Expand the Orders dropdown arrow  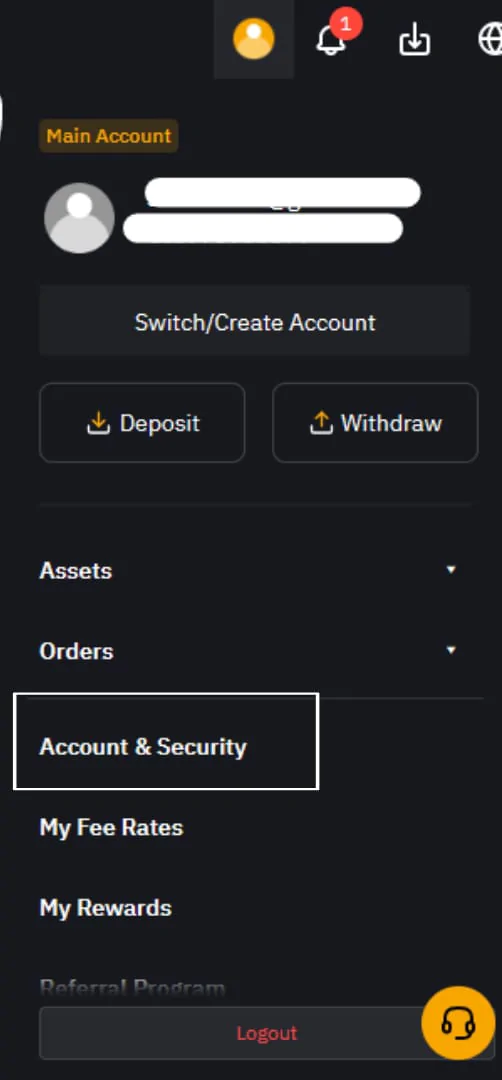pyautogui.click(x=451, y=650)
